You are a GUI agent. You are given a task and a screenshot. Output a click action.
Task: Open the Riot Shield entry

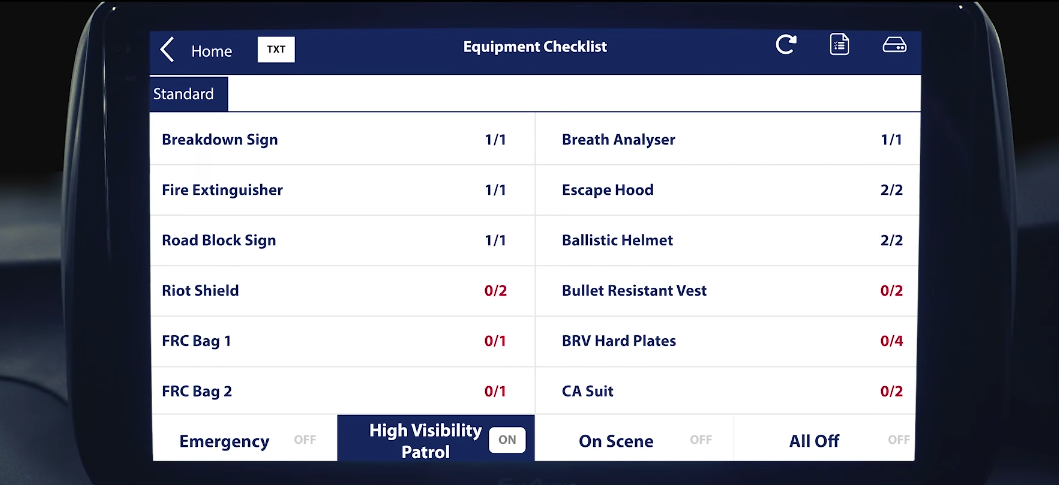pyautogui.click(x=342, y=291)
